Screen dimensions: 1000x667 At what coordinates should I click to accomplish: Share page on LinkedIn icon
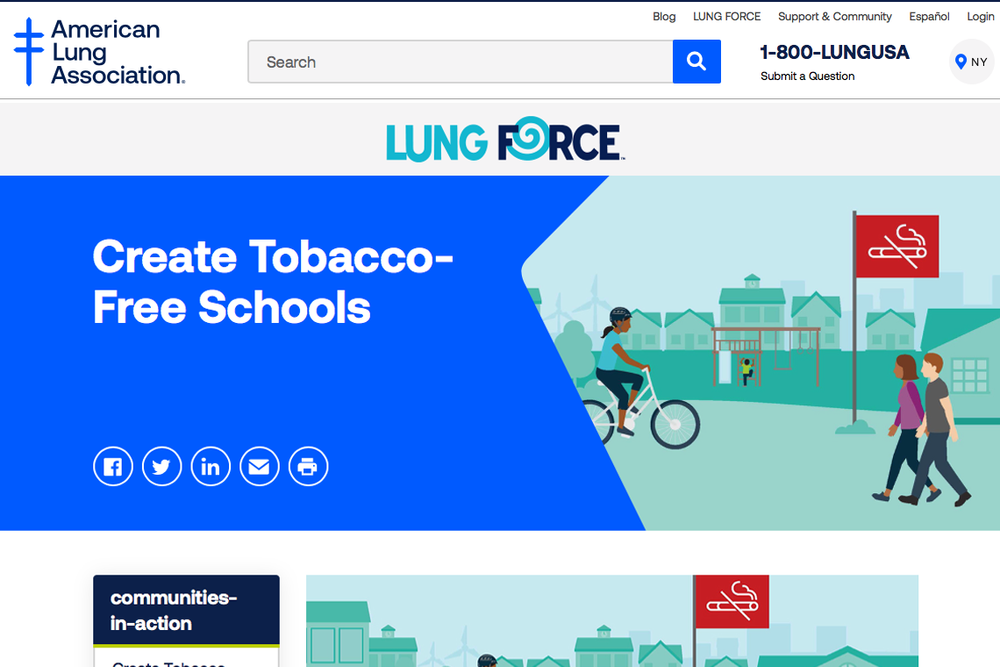click(x=210, y=467)
